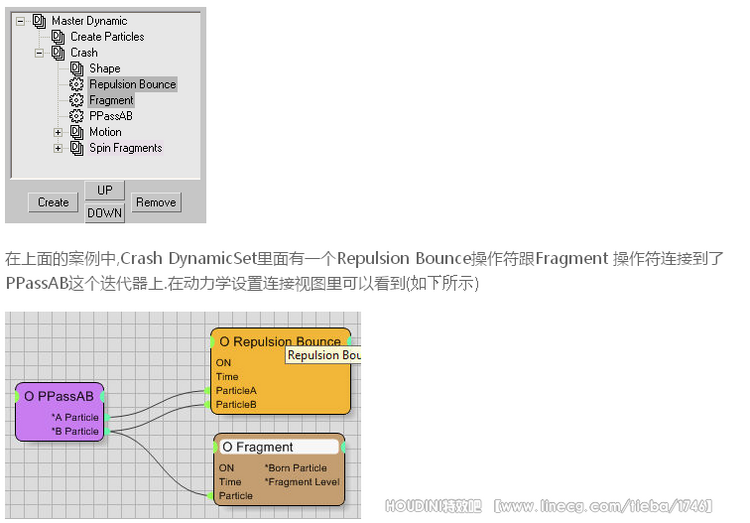Click Time label in Repulsion Bounce node
Screen dimensions: 750x523
227,377
